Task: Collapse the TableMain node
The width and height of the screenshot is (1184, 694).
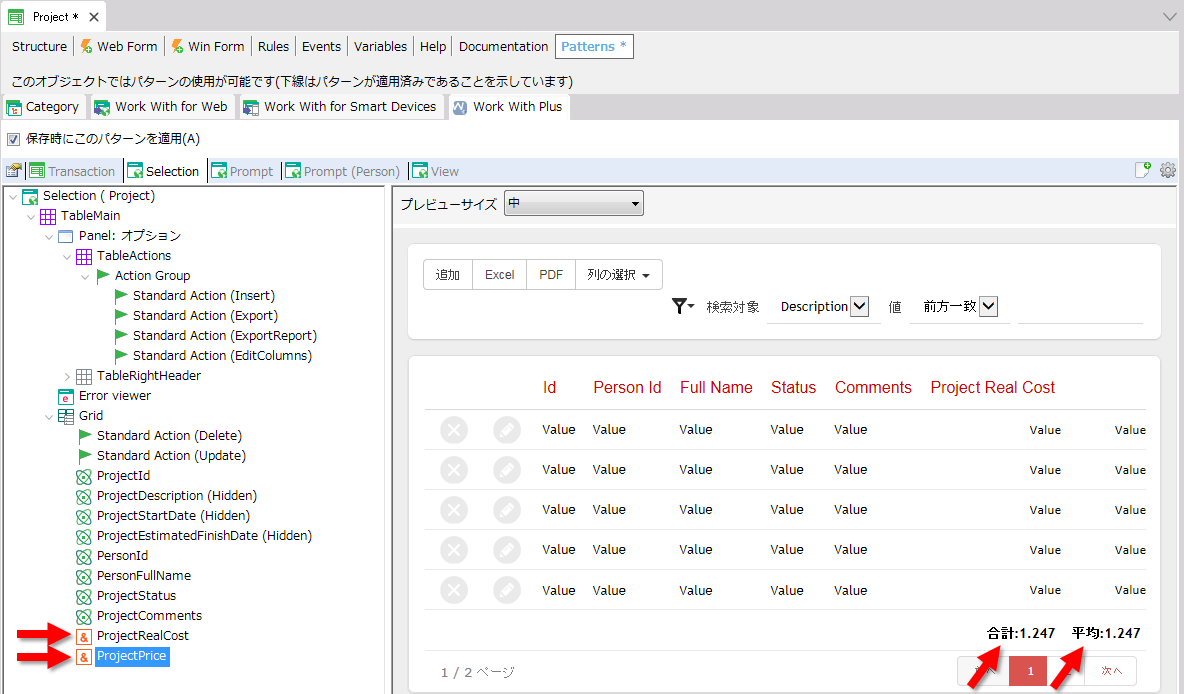Action: (x=31, y=216)
